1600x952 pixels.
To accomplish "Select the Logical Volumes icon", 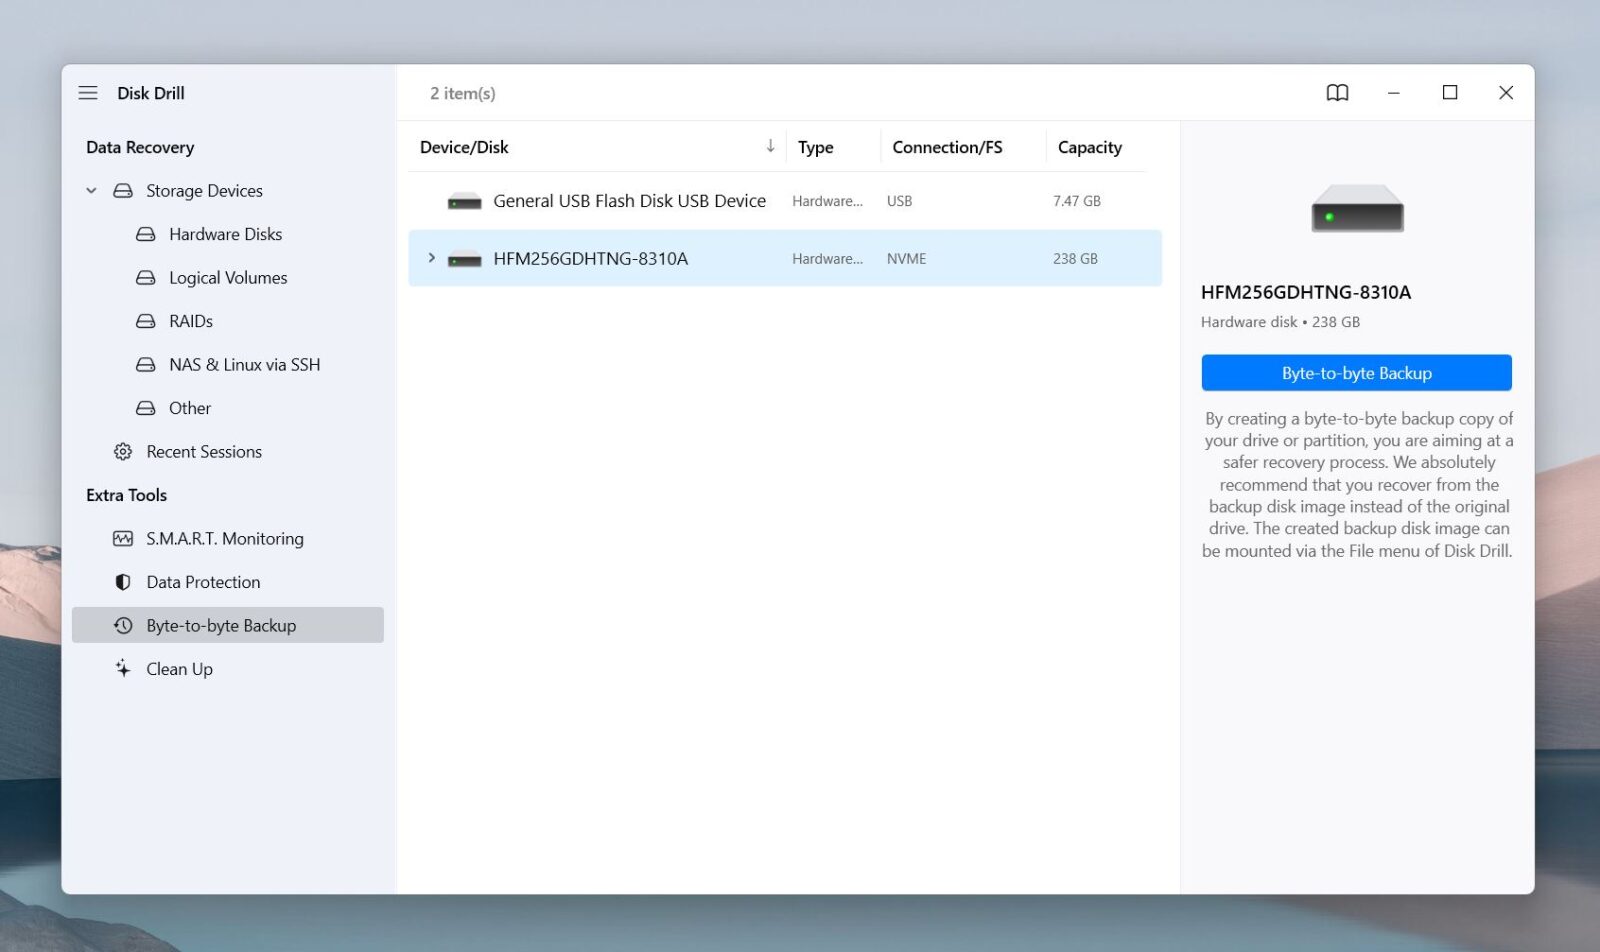I will (145, 277).
